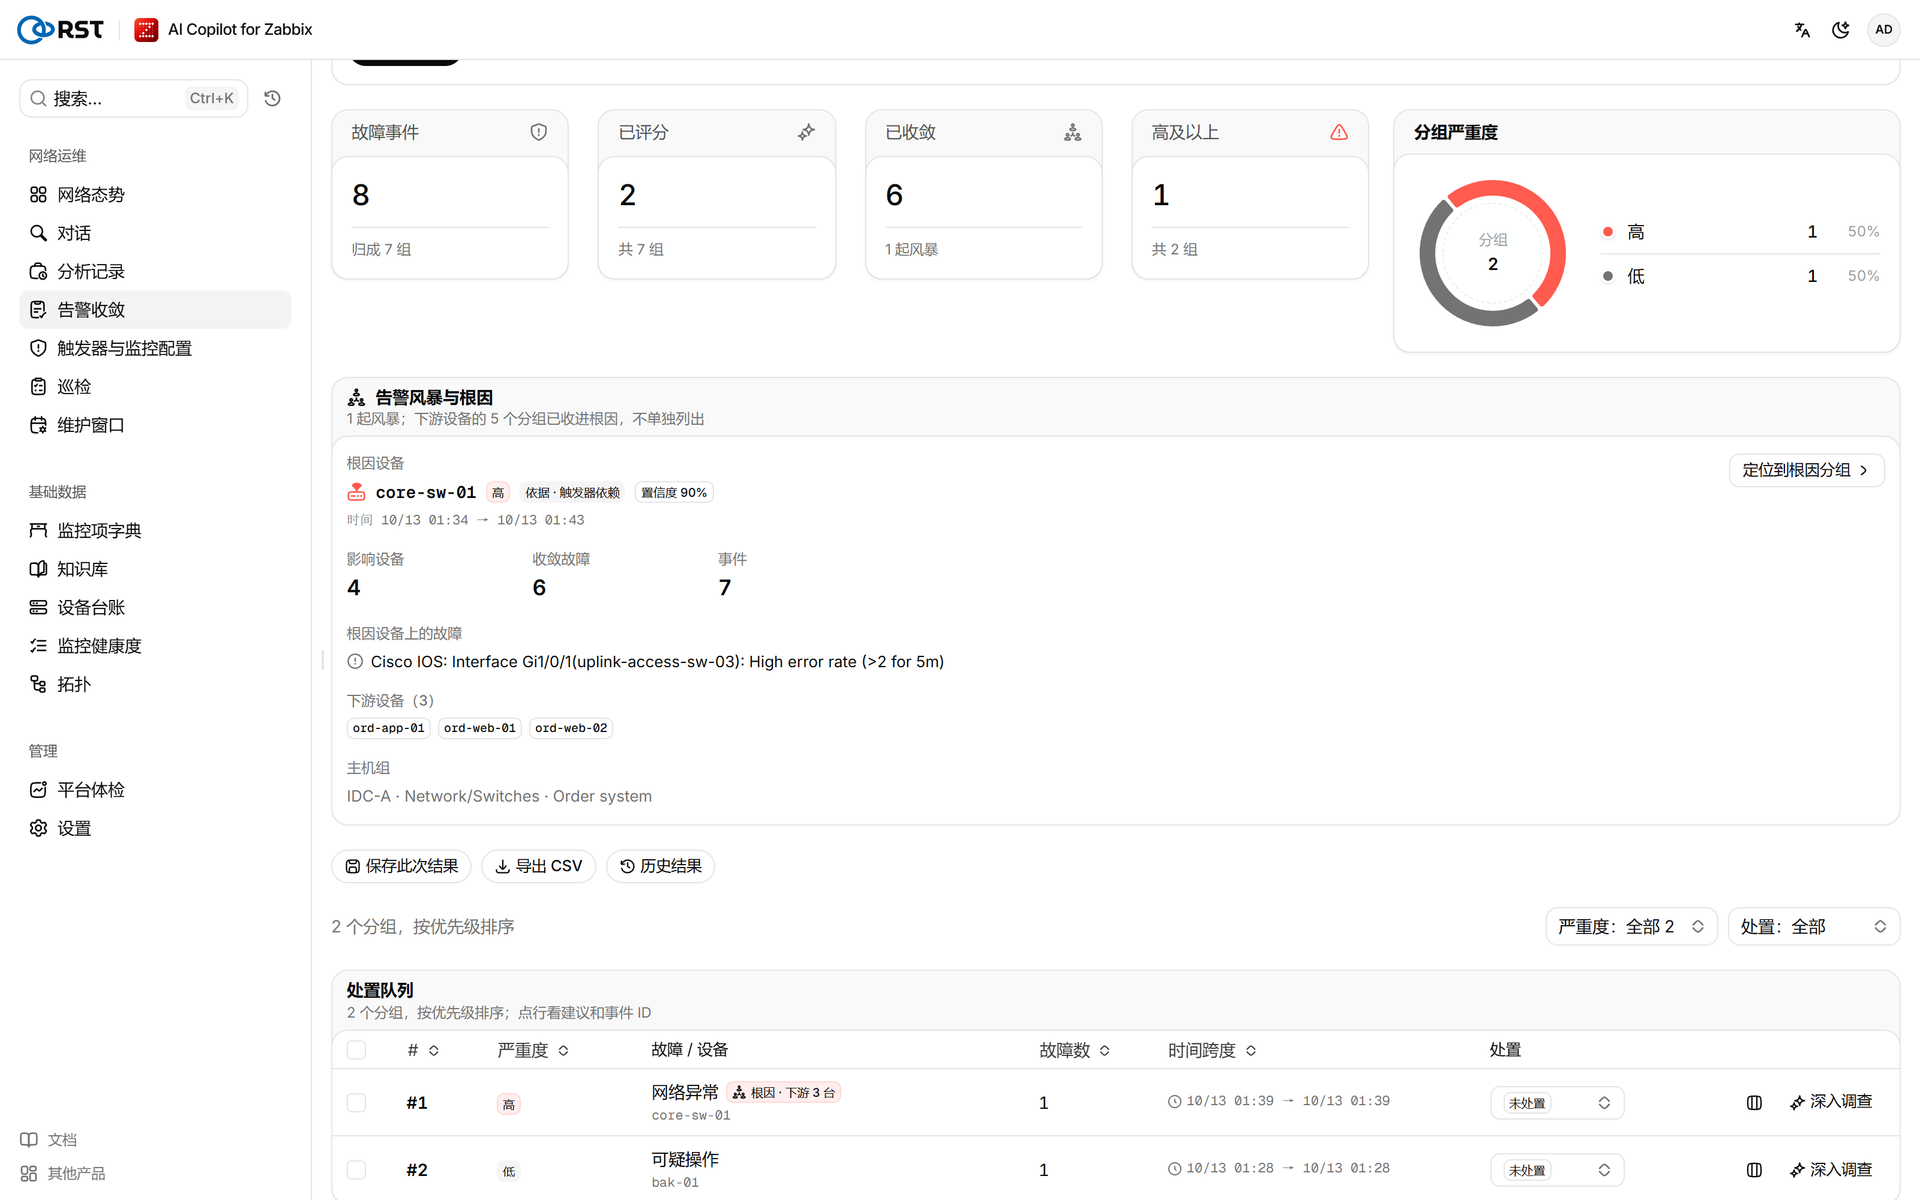Click 导出 CSV button
This screenshot has height=1200, width=1920.
point(538,866)
